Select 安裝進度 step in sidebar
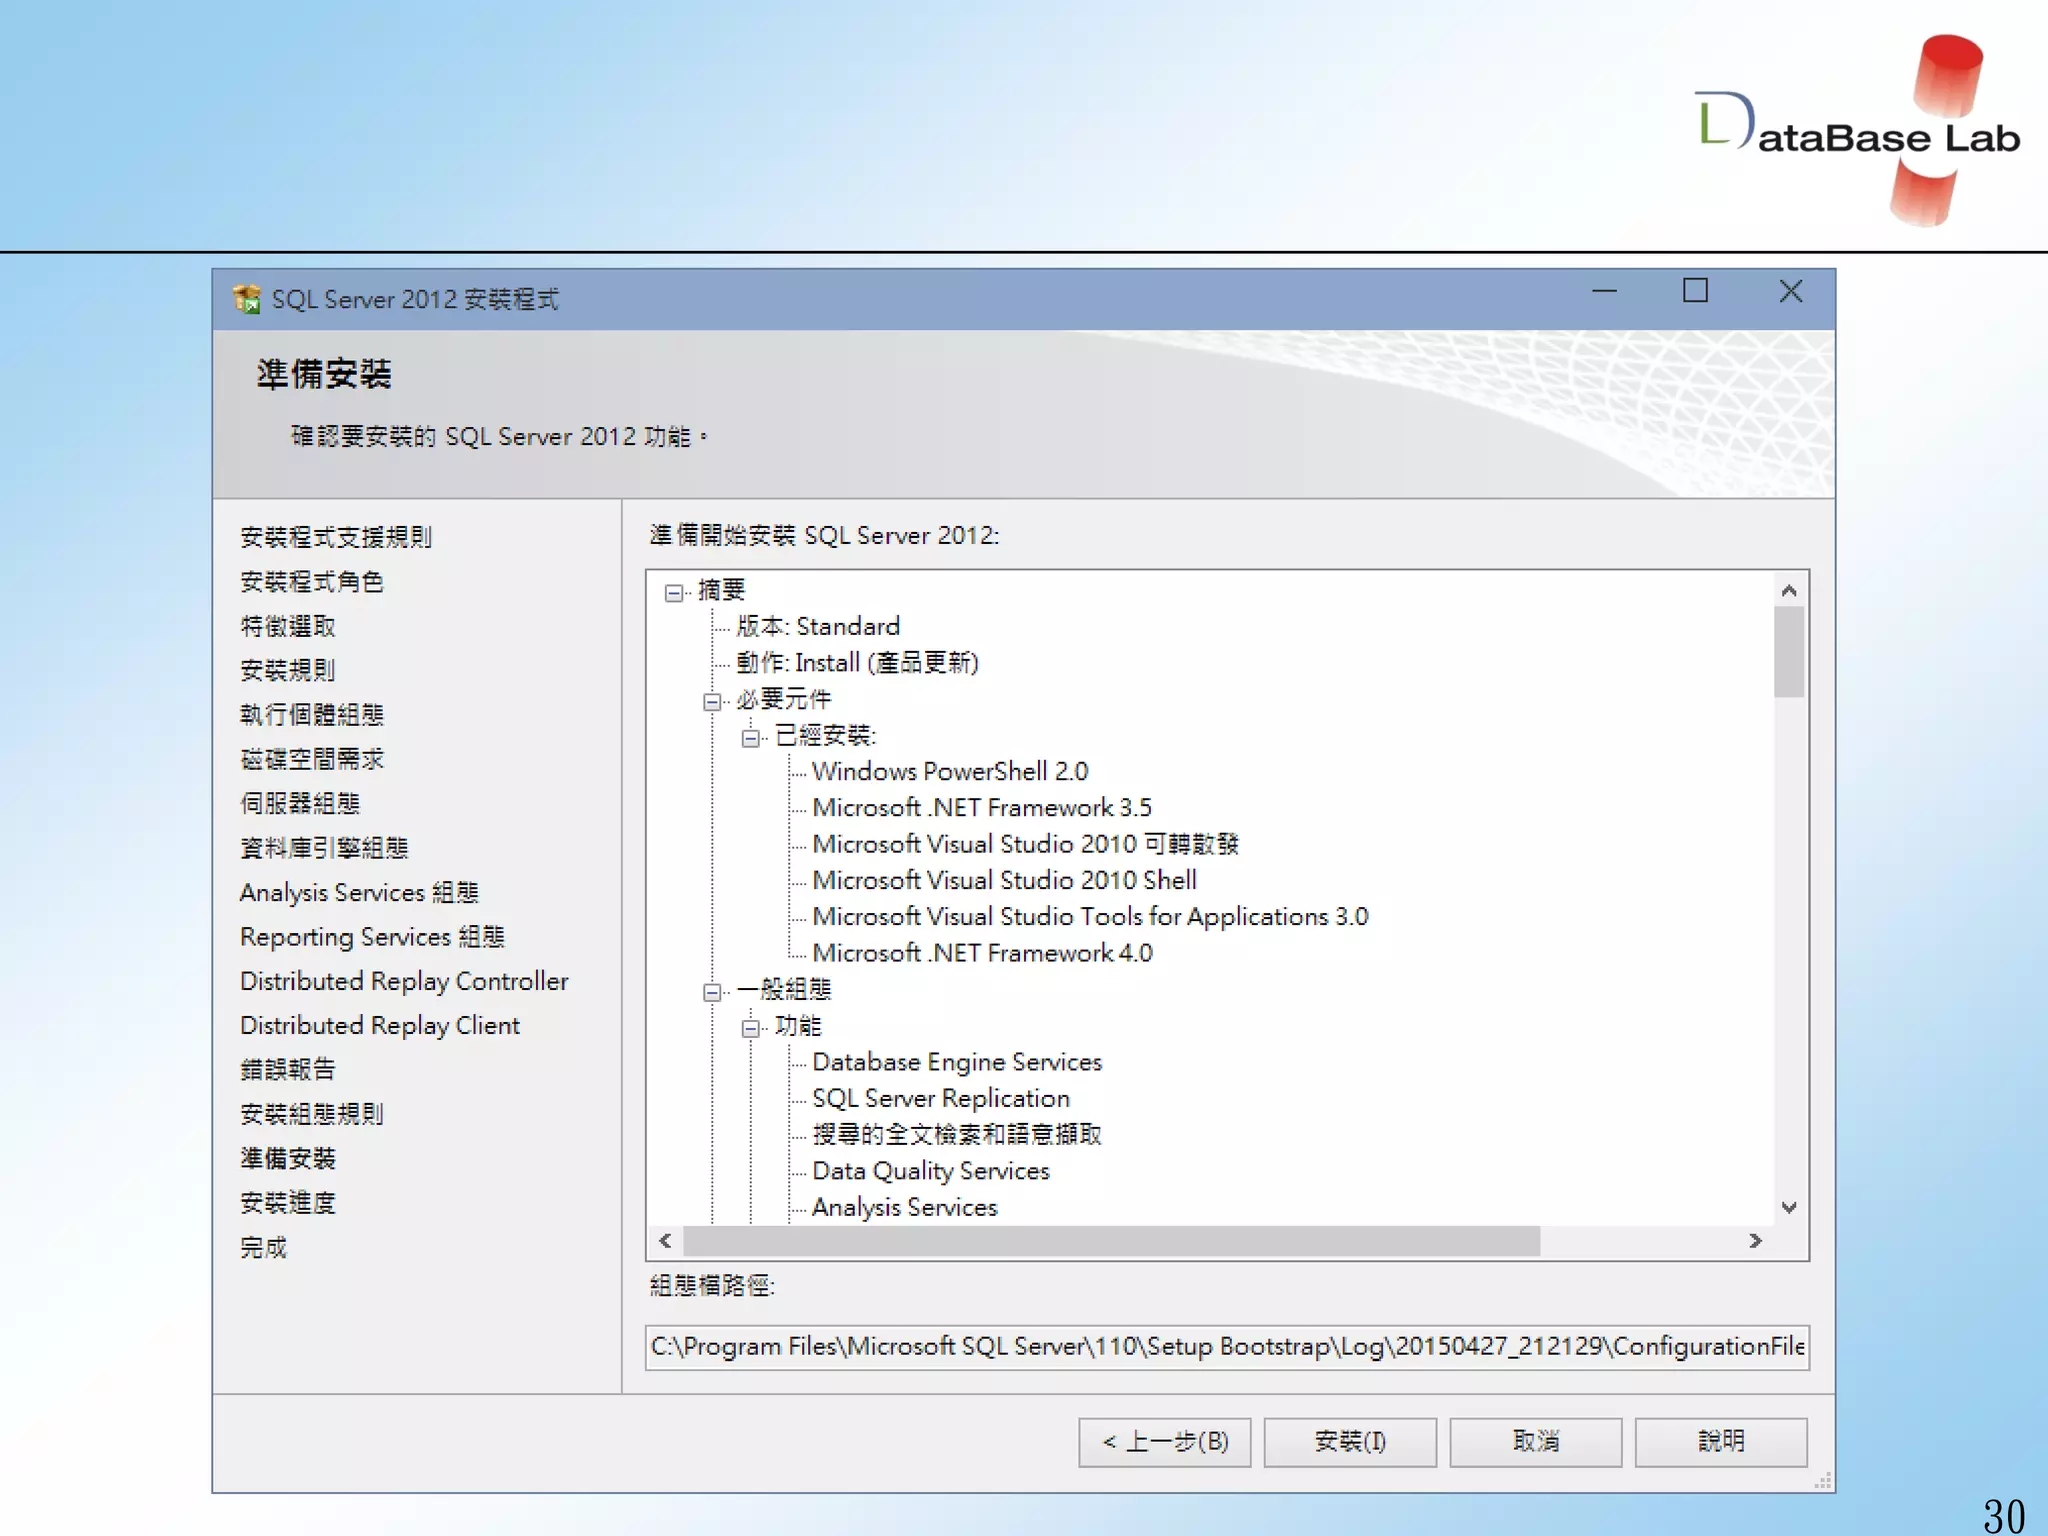 (x=288, y=1203)
